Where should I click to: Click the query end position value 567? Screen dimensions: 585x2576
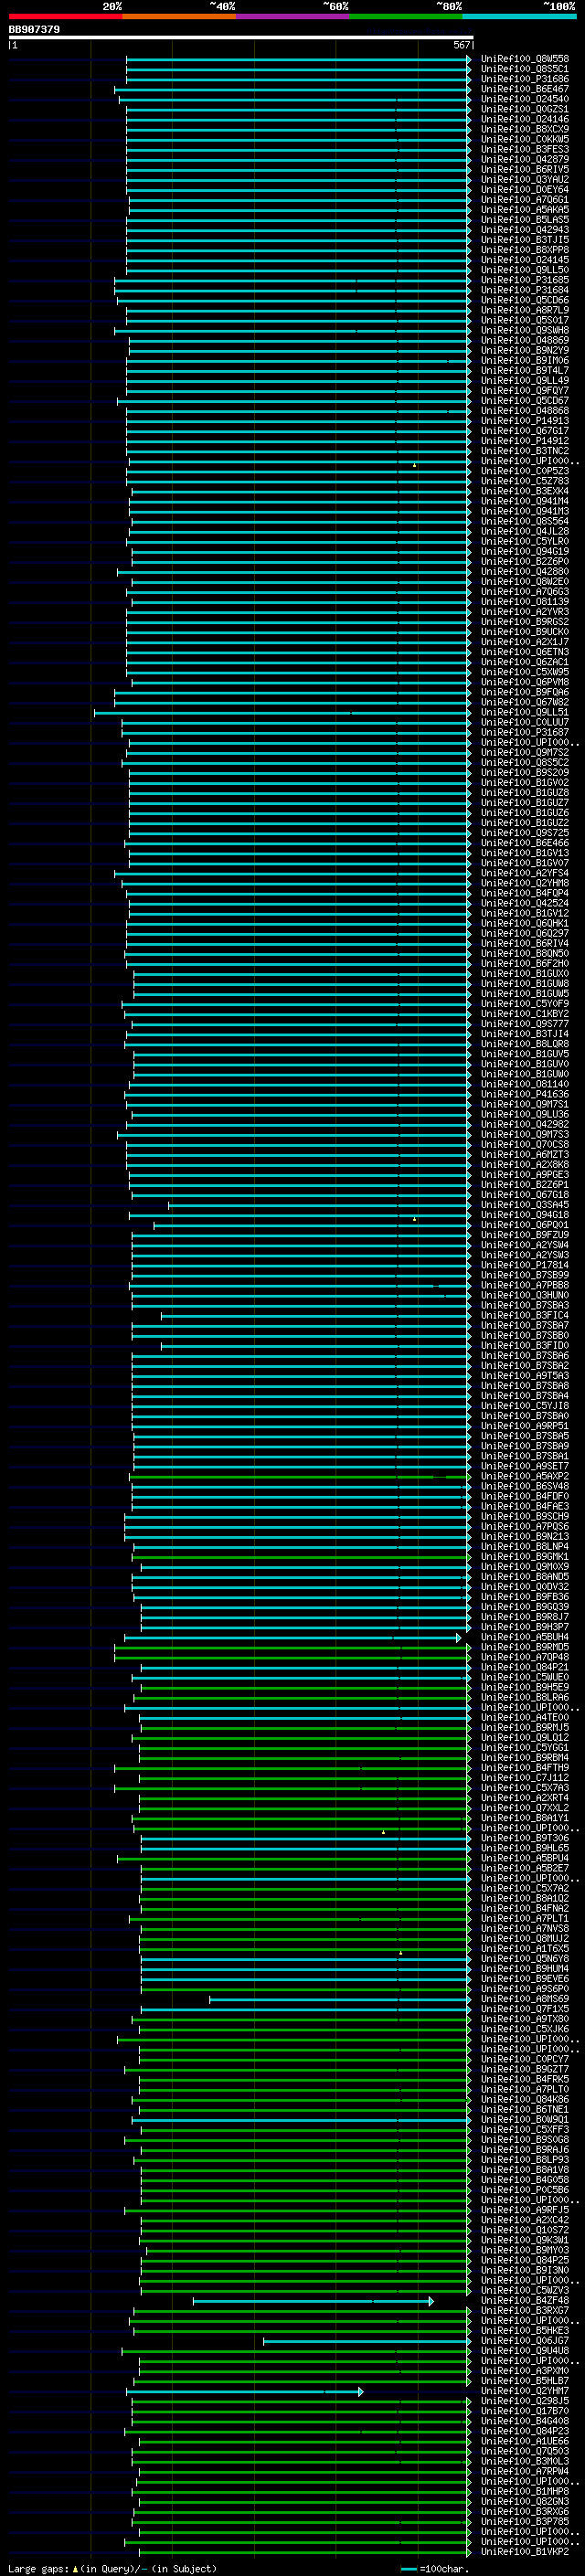(461, 45)
